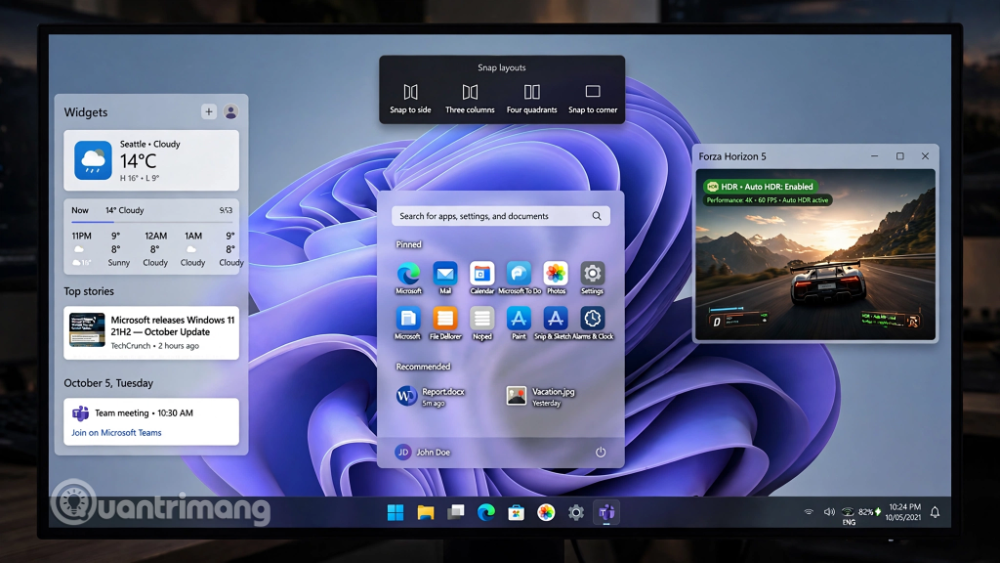
Task: Launch the pinned Calendar app
Action: click(482, 274)
